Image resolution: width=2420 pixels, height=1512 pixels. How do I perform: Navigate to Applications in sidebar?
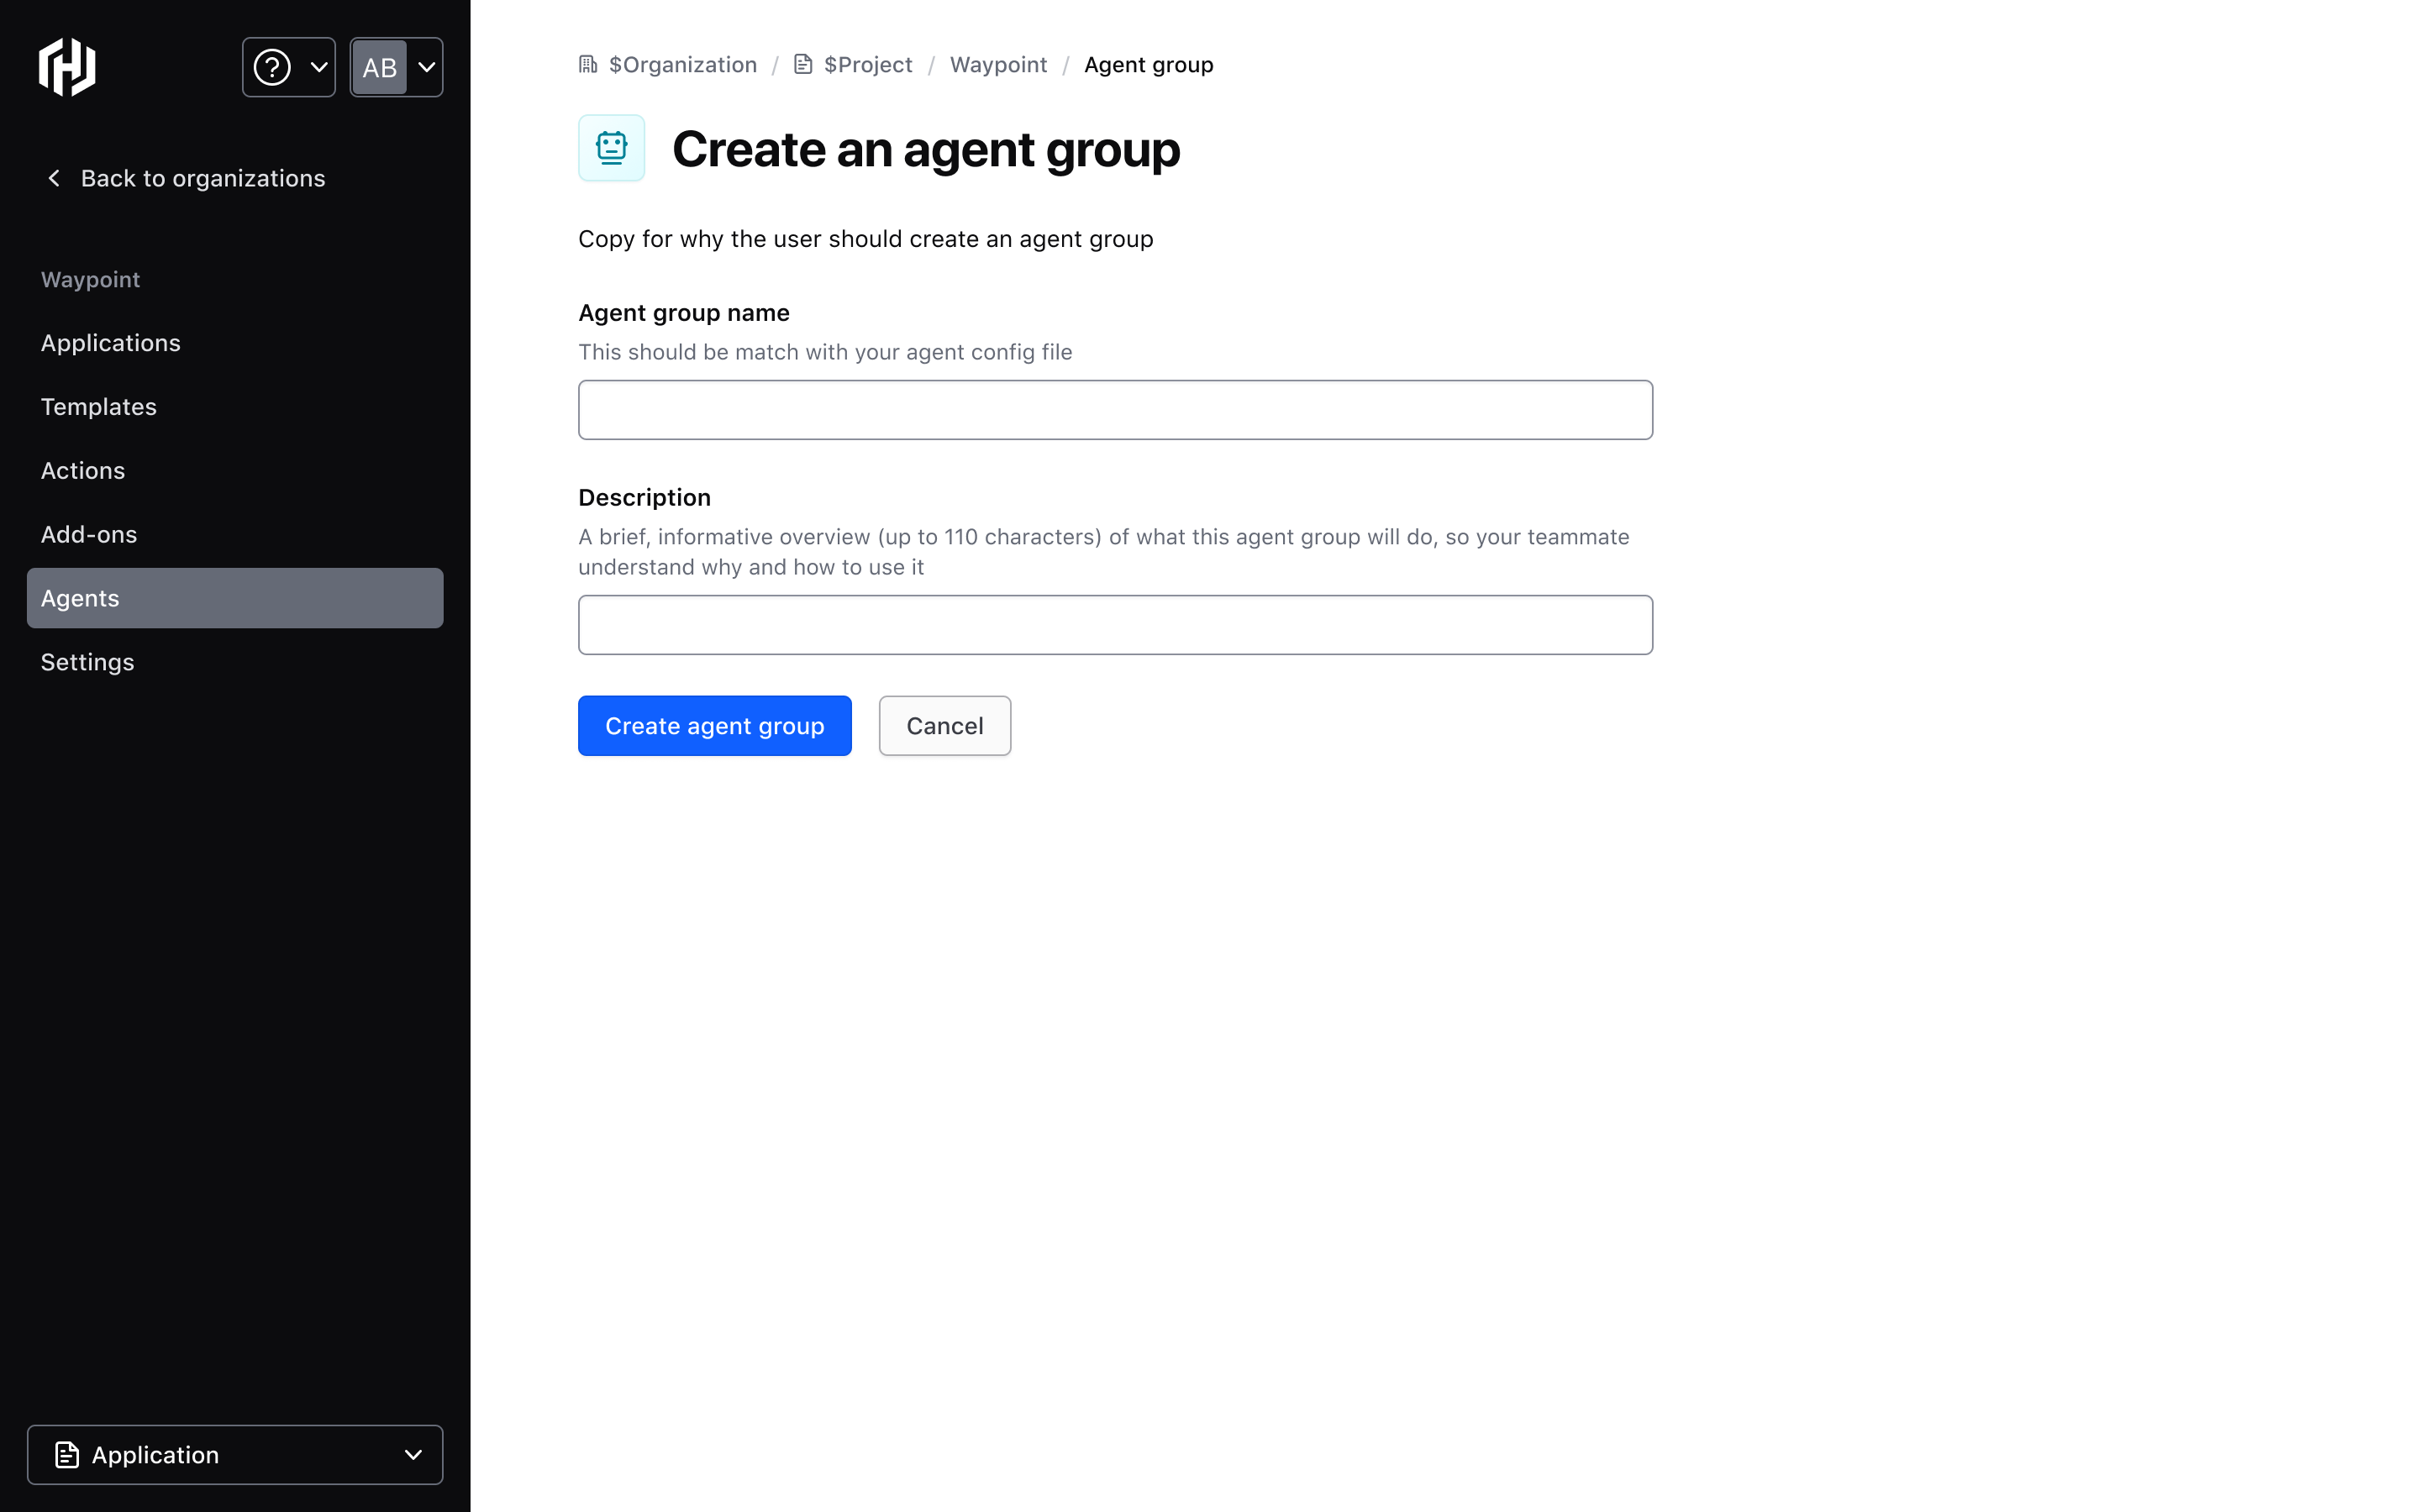[110, 341]
